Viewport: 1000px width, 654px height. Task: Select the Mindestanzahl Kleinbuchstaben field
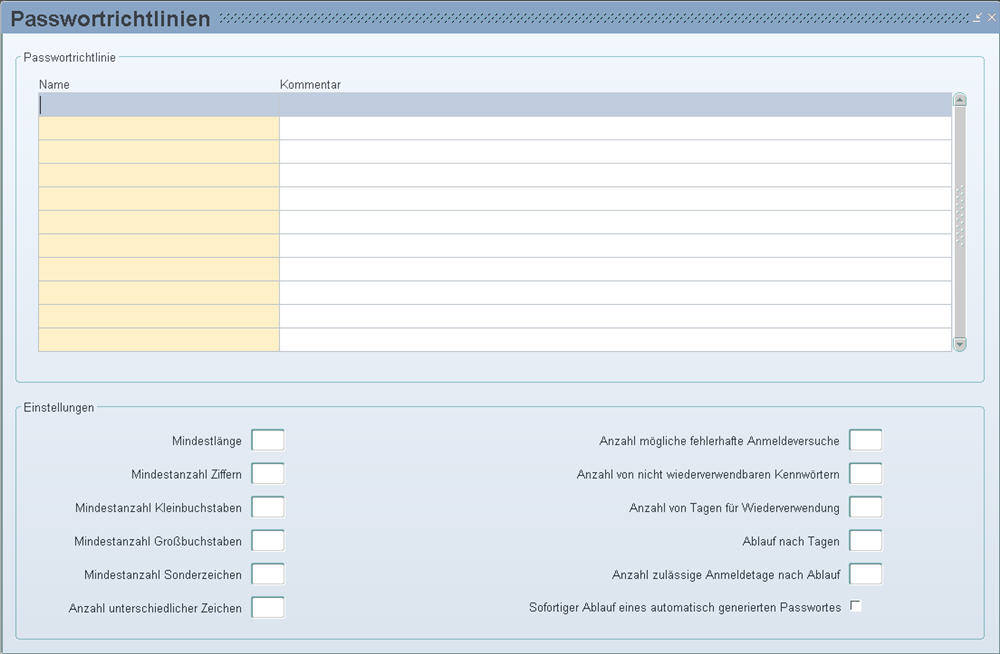point(268,507)
